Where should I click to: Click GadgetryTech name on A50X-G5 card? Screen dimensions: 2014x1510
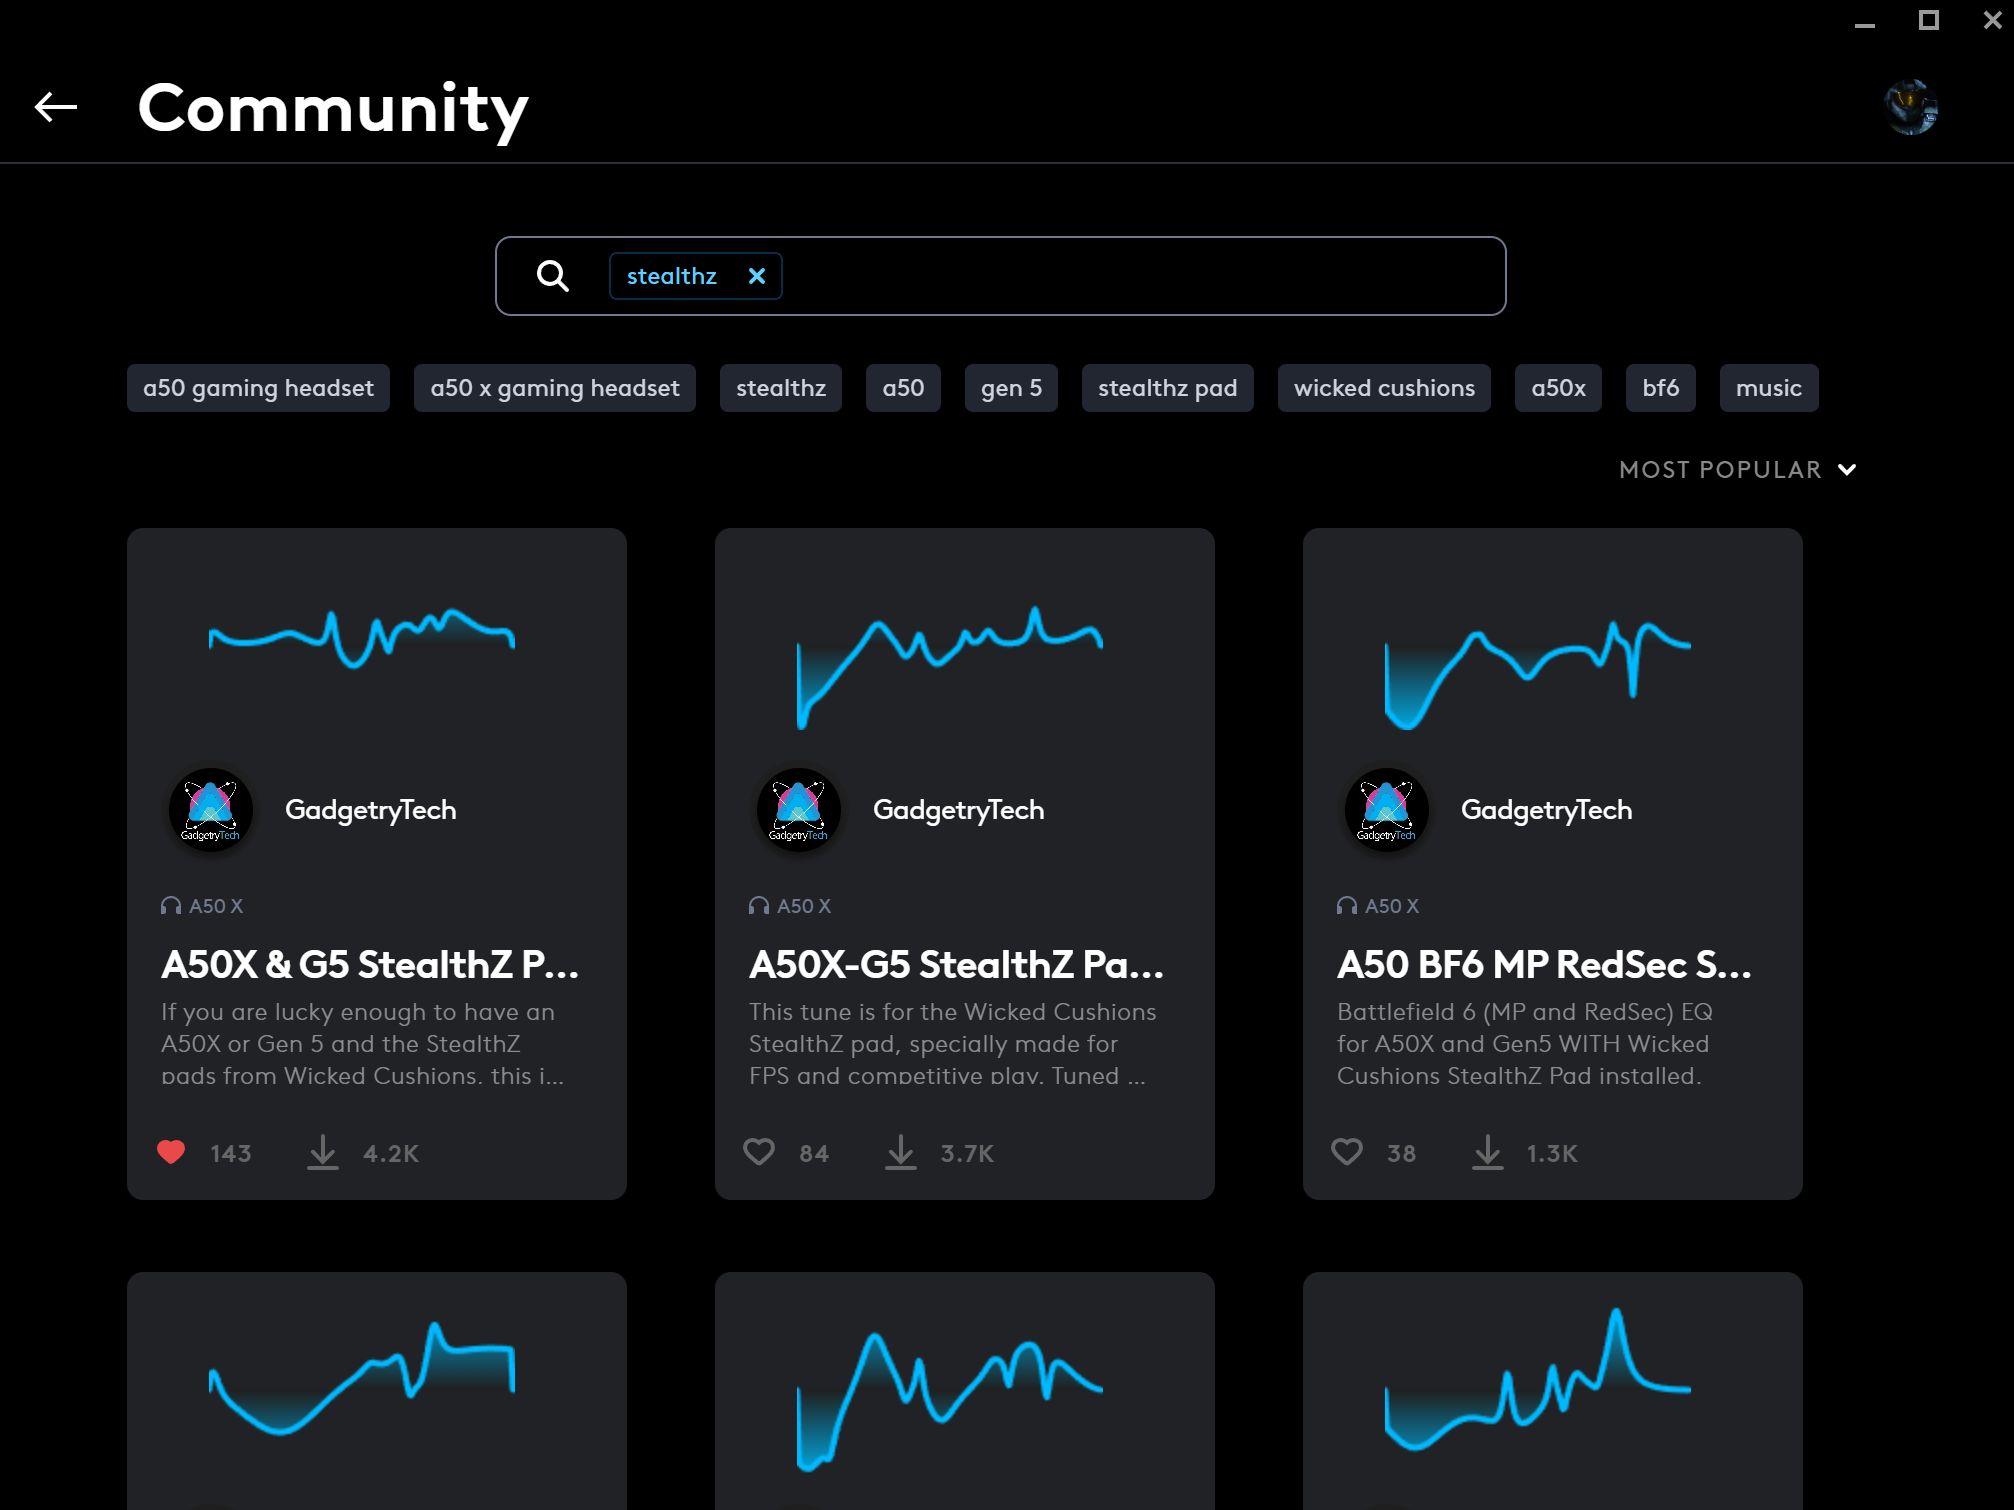(959, 810)
